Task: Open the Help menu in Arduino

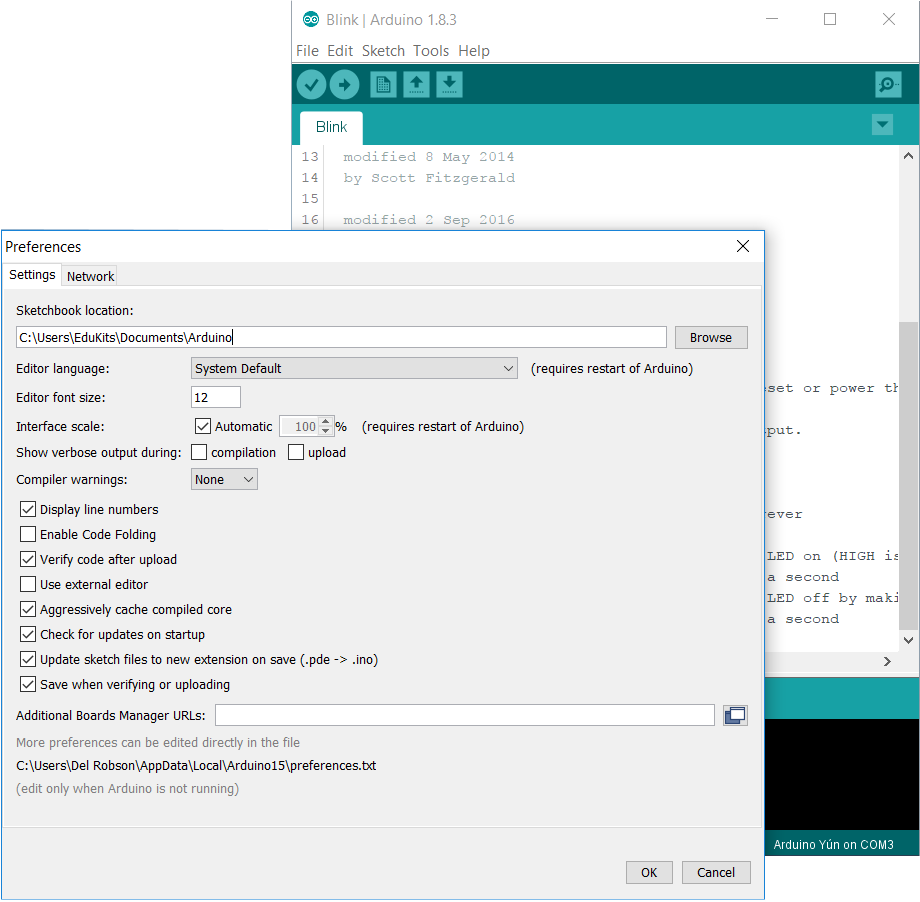Action: (474, 51)
